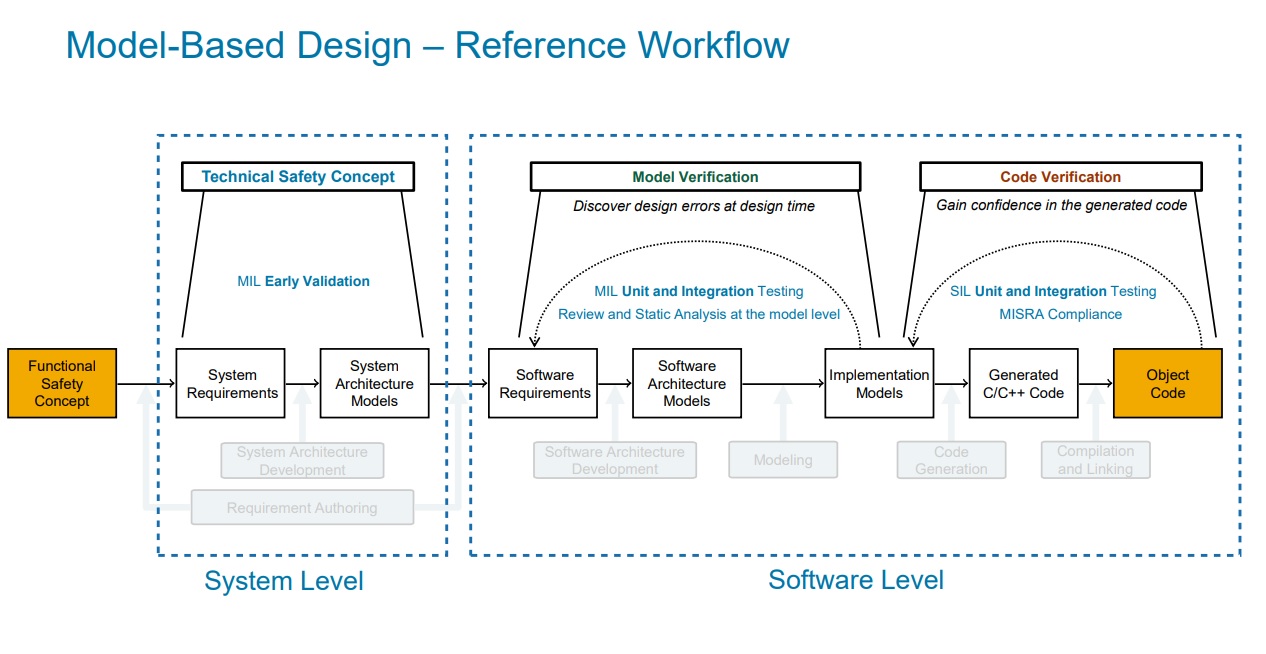Click the greyed Modeling box

click(783, 460)
